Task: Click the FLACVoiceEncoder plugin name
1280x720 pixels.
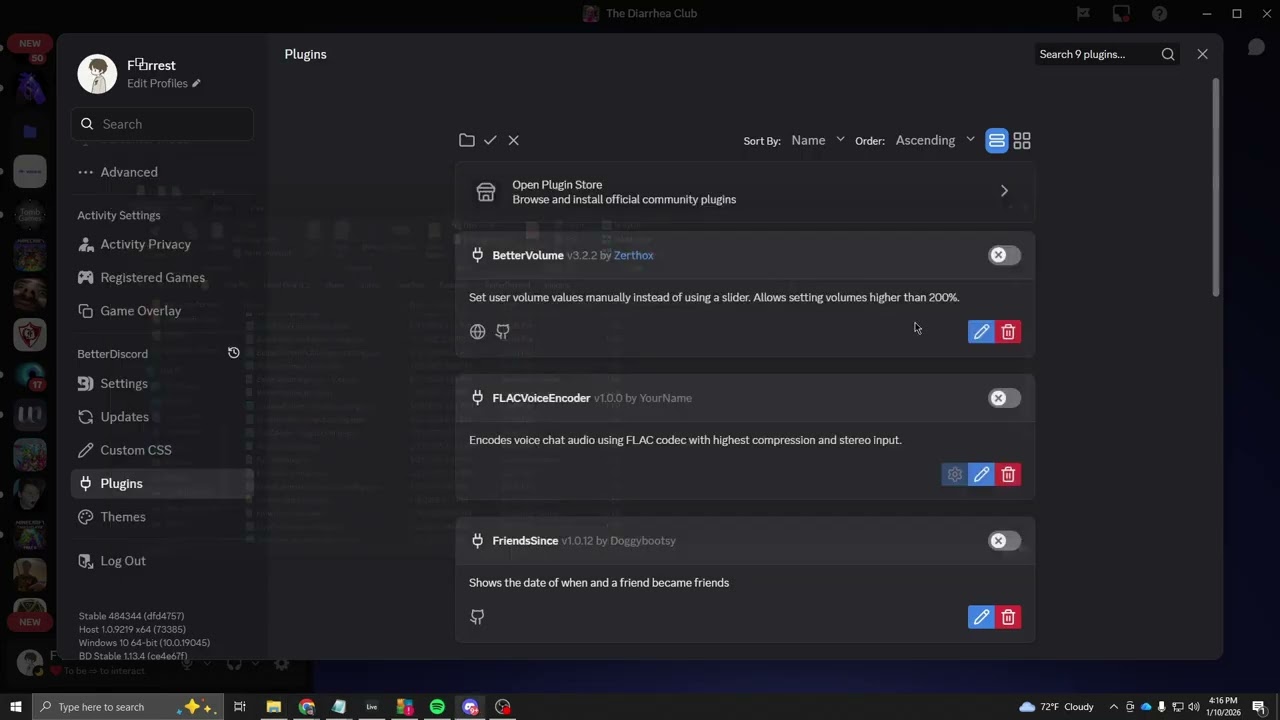Action: coord(541,398)
